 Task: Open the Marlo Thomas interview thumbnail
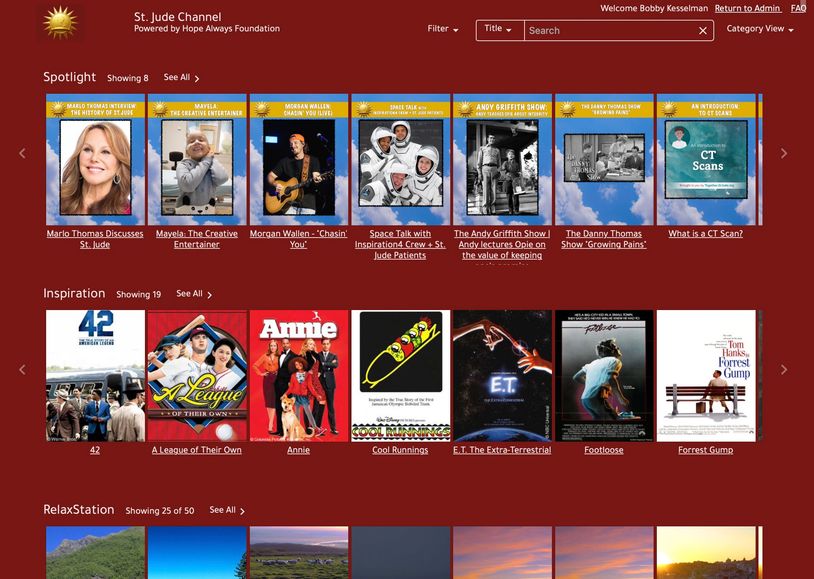pos(96,160)
